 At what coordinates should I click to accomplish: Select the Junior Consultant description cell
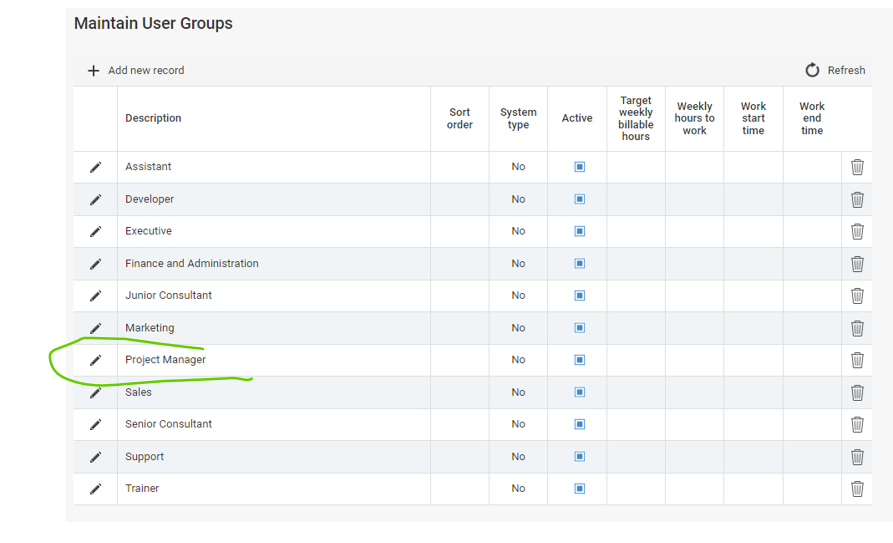point(274,296)
